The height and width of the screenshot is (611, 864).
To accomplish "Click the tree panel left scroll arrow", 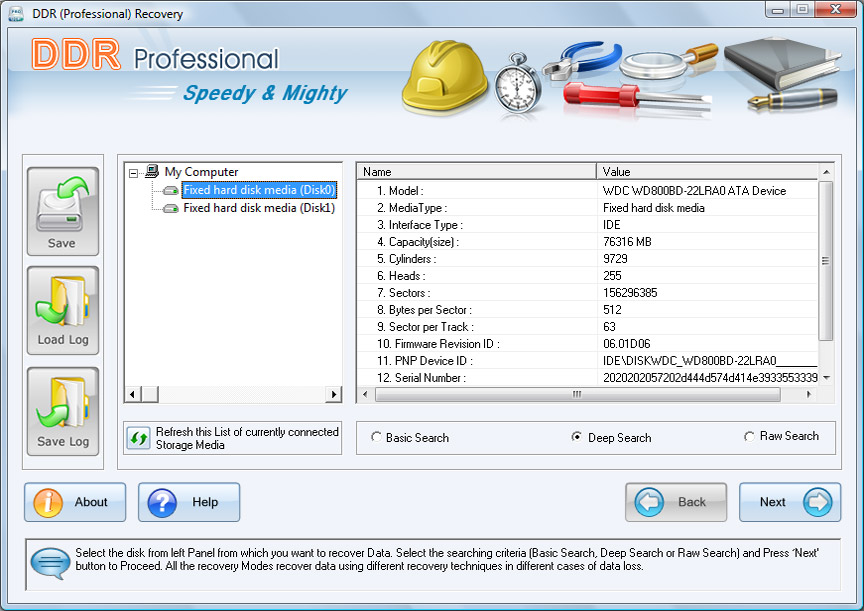I will point(132,394).
